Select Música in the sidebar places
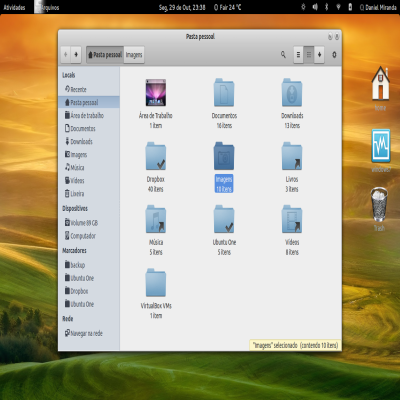This screenshot has height=400, width=400. [x=89, y=167]
